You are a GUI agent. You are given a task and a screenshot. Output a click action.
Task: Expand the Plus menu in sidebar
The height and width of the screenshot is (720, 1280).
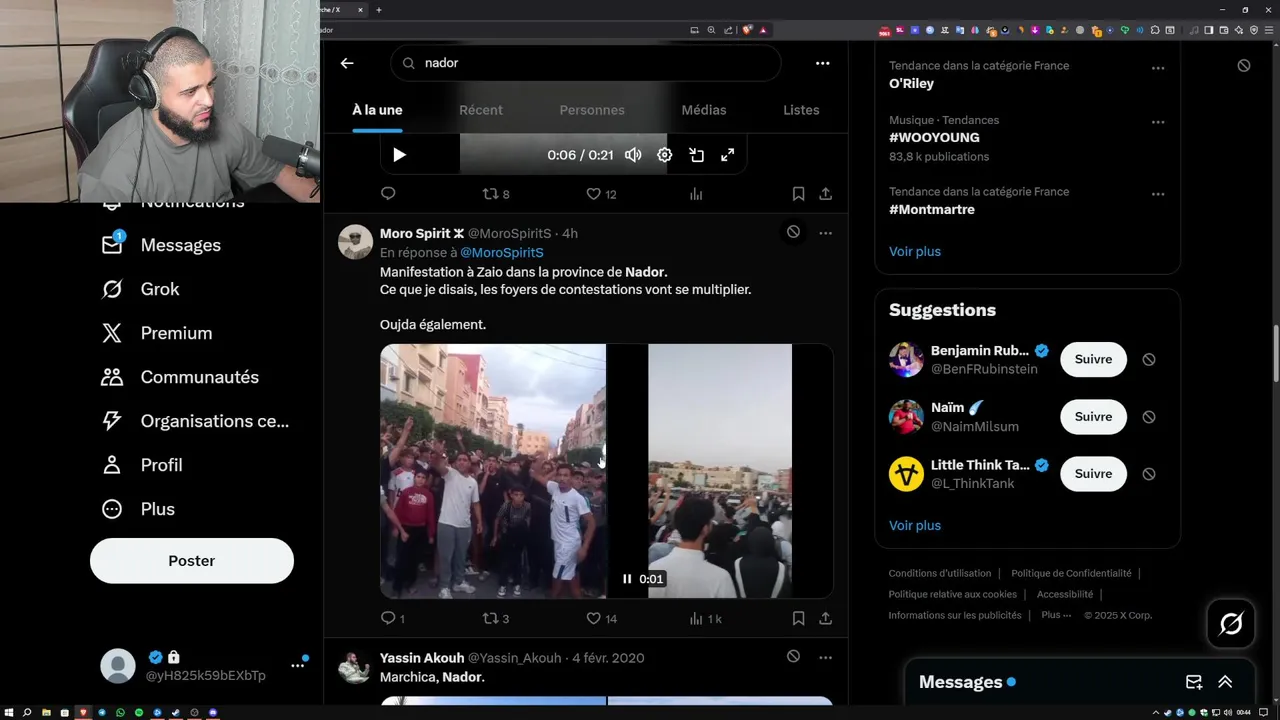coord(138,509)
